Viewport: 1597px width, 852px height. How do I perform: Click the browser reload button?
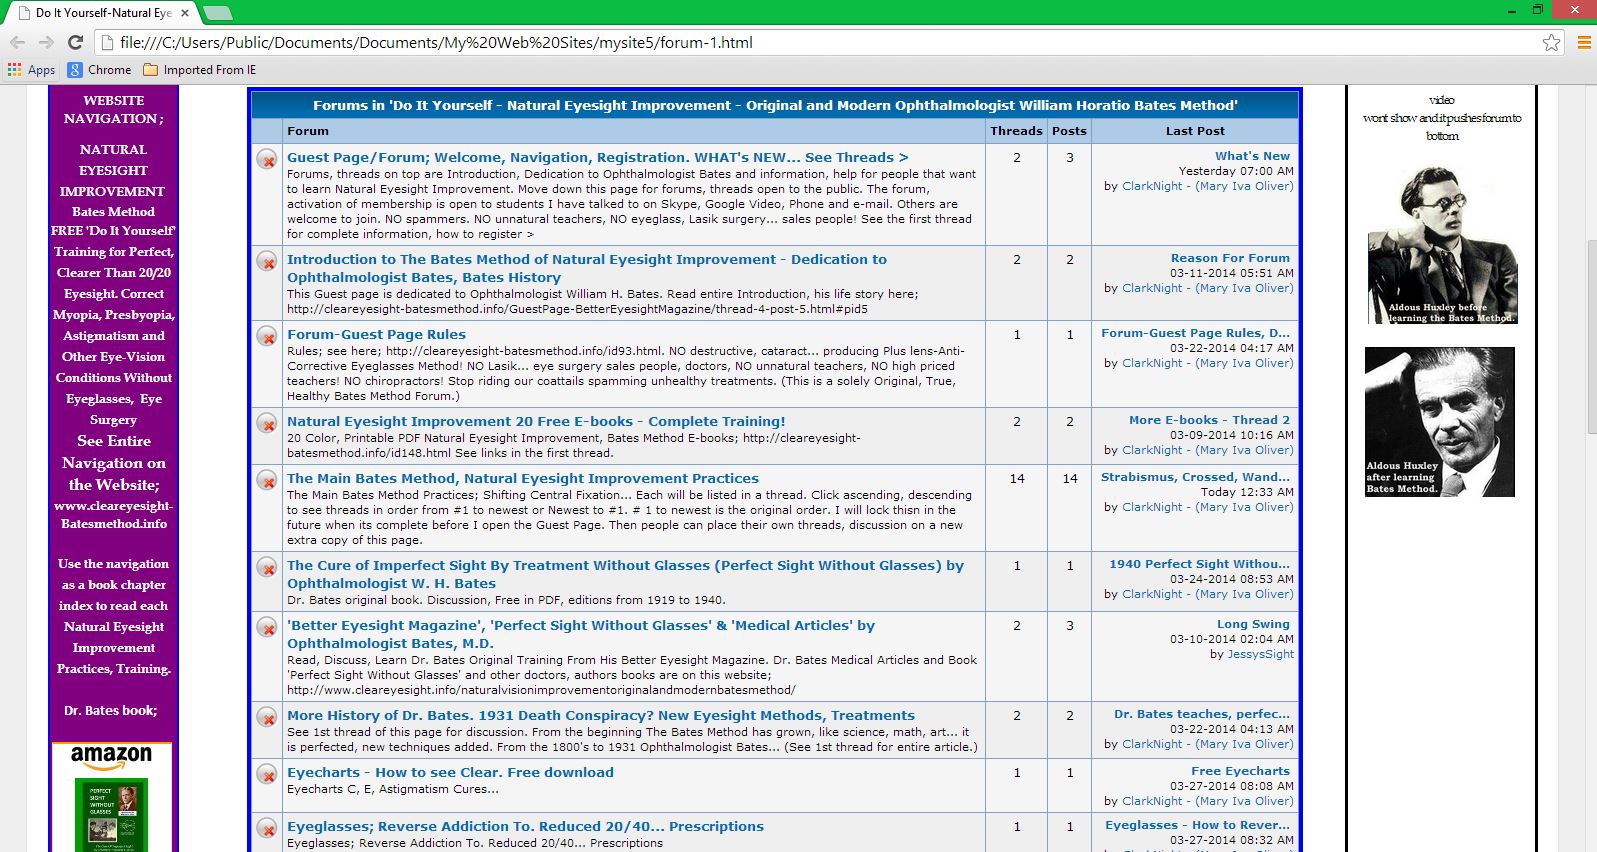tap(75, 42)
